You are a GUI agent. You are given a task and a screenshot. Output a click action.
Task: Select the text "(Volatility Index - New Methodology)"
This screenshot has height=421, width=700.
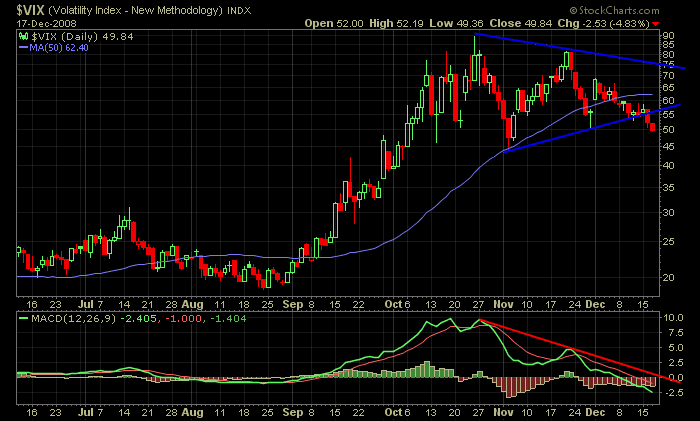click(135, 10)
